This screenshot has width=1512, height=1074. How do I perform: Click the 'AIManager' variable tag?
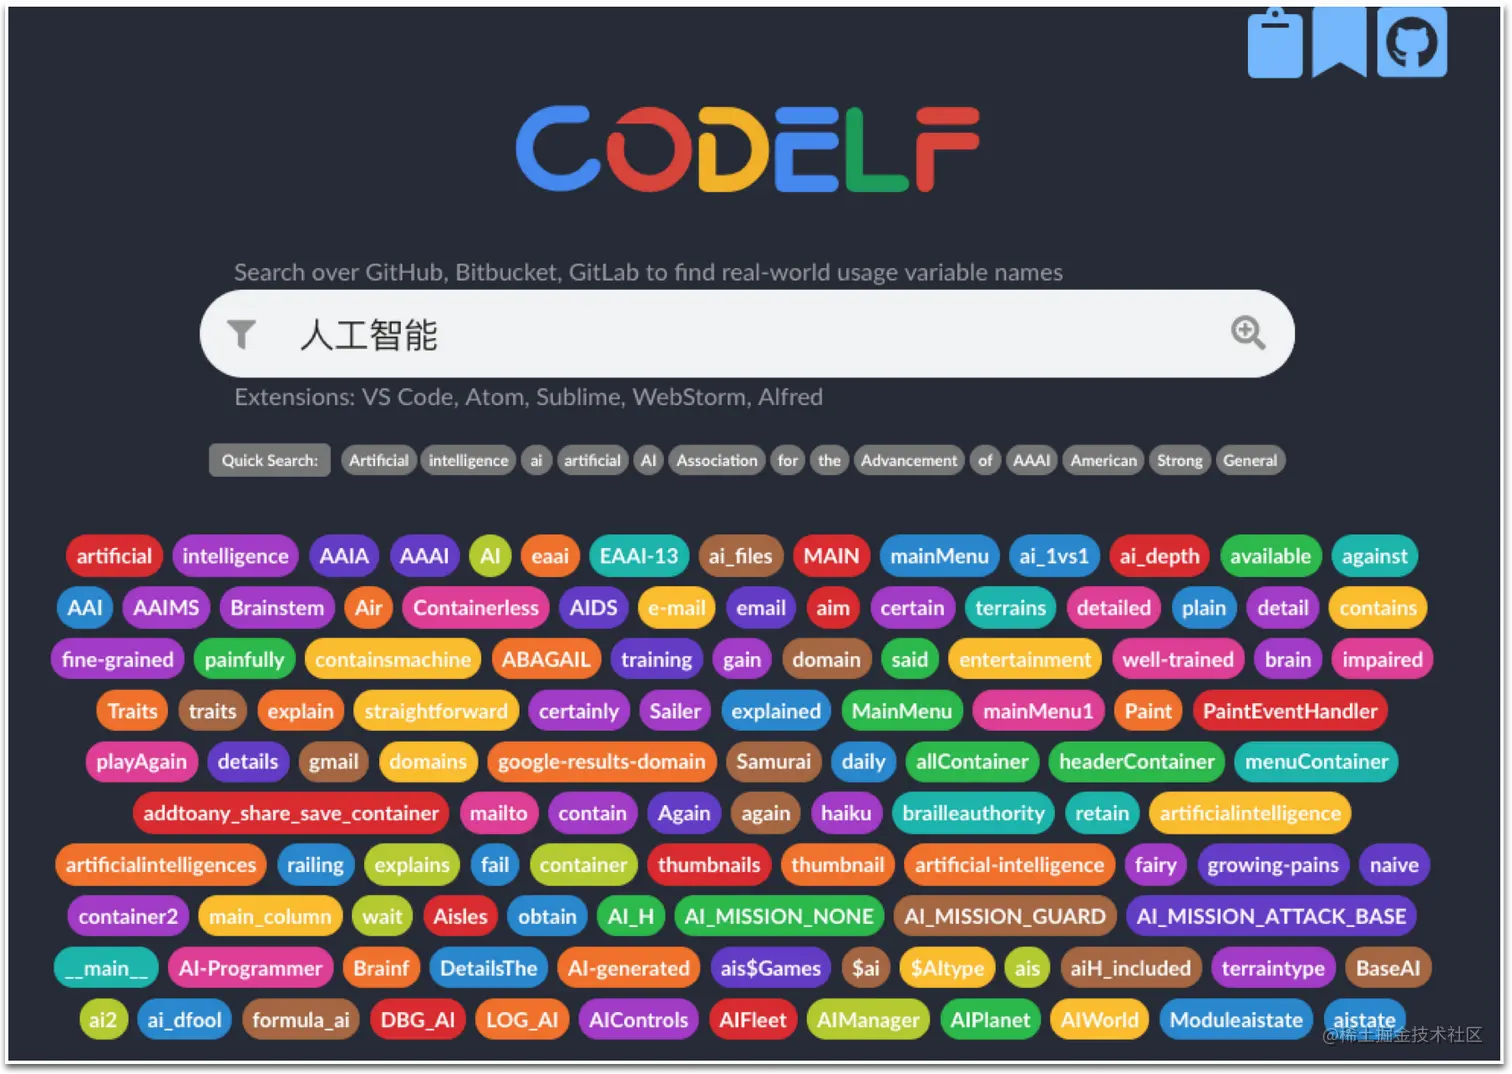pos(868,1020)
